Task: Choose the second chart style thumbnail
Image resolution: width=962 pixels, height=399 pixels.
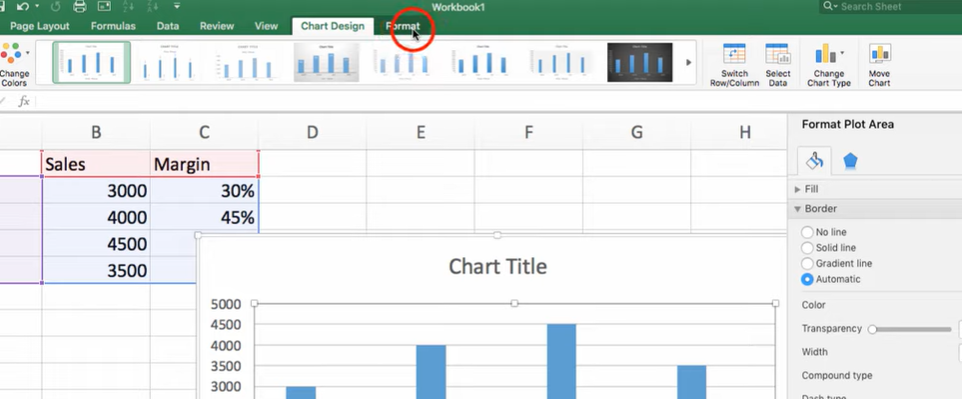Action: click(x=169, y=62)
